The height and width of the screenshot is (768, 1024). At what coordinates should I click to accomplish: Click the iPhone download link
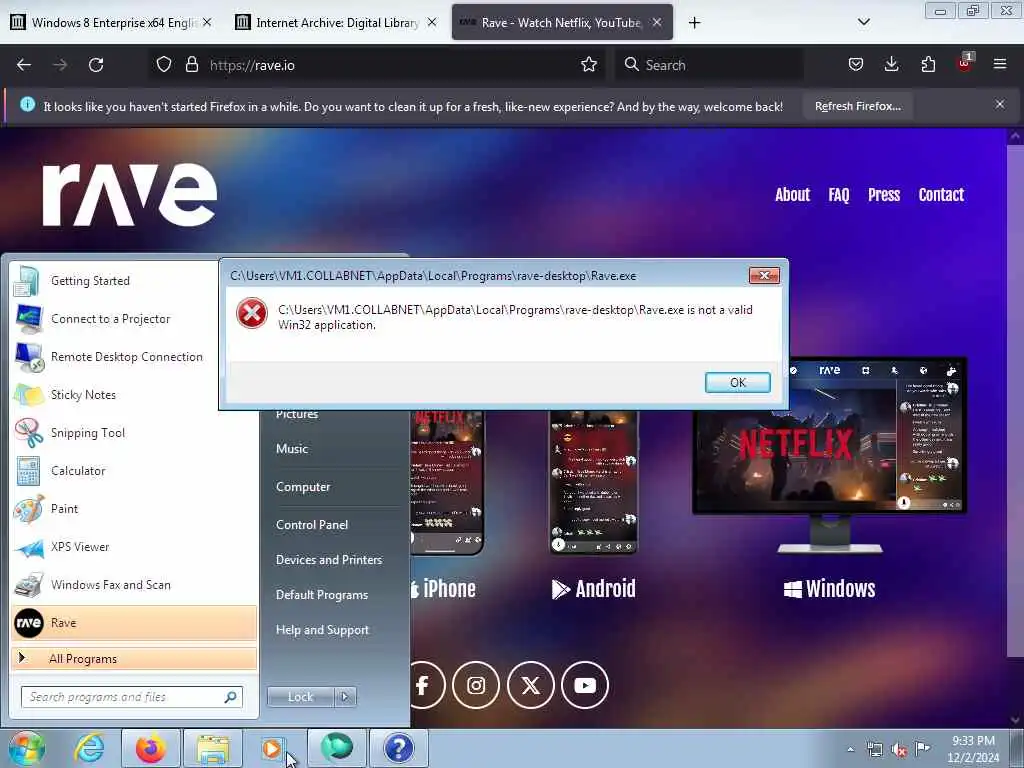click(443, 588)
